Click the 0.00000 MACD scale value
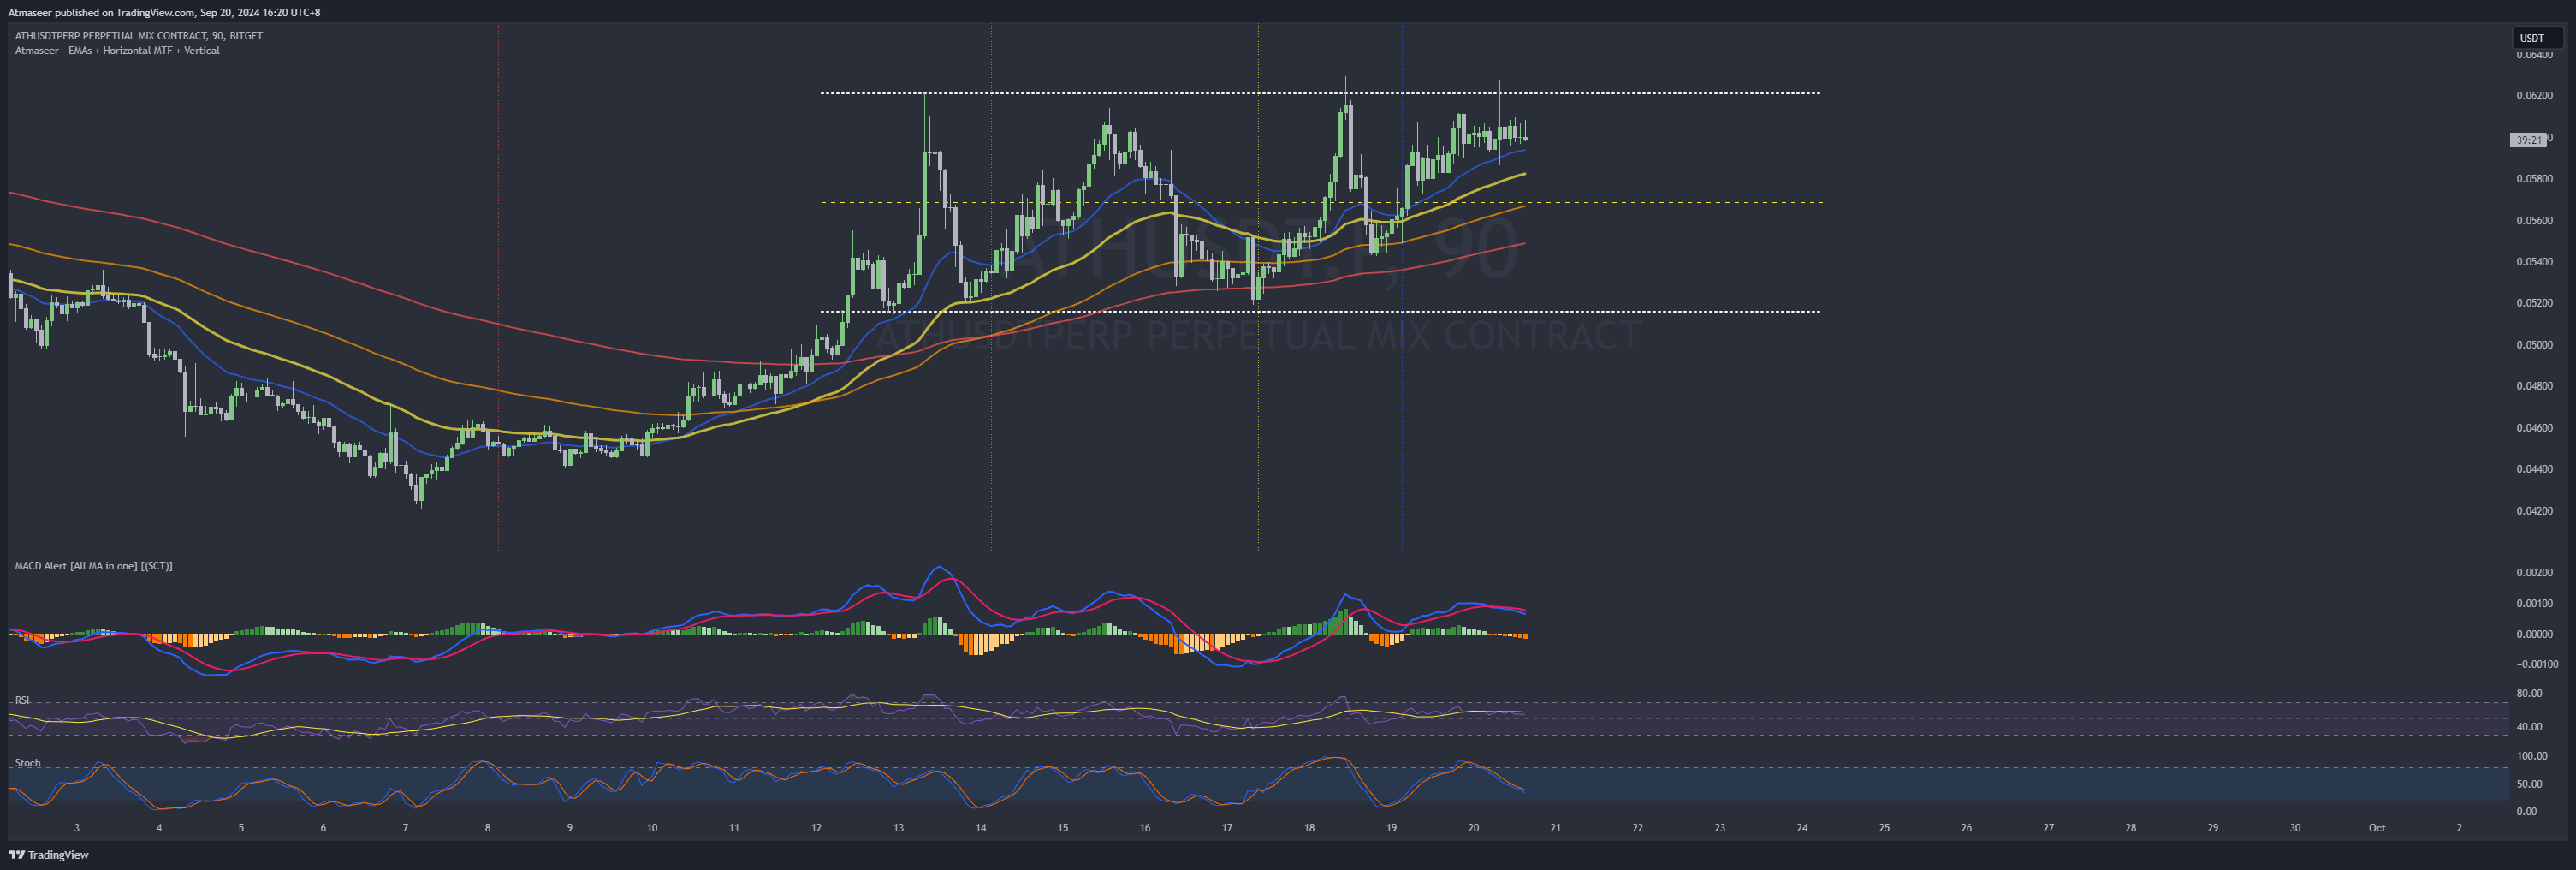2576x870 pixels. 2534,634
